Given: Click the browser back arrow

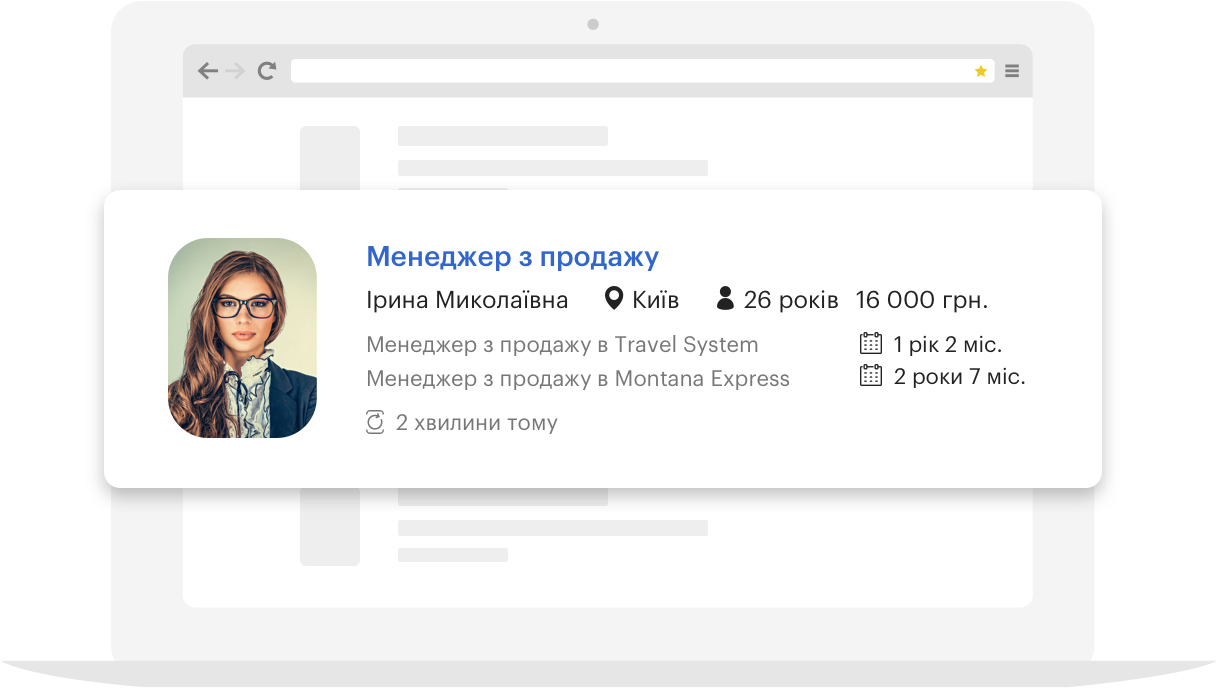Looking at the screenshot, I should tap(207, 71).
